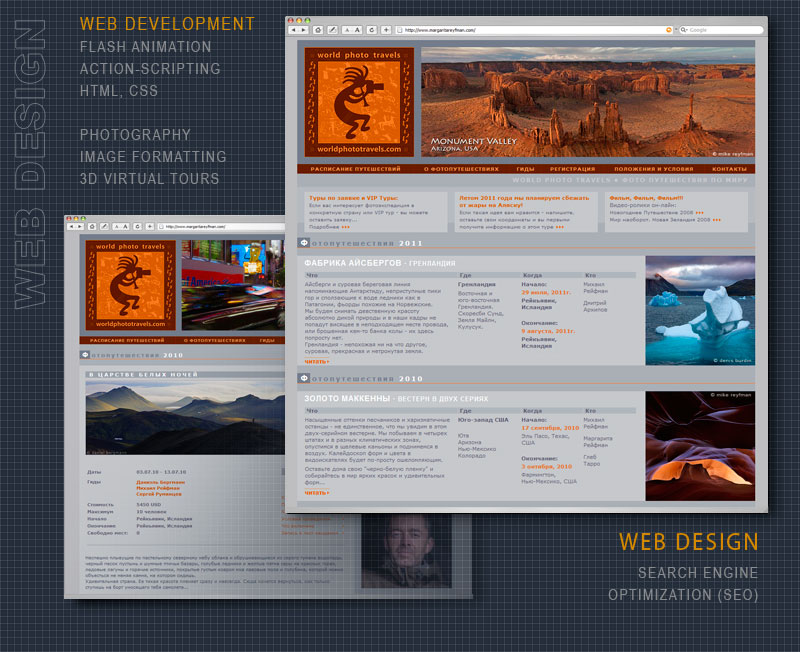Click the guide portrait photo in rear window
This screenshot has width=800, height=652.
click(x=406, y=551)
